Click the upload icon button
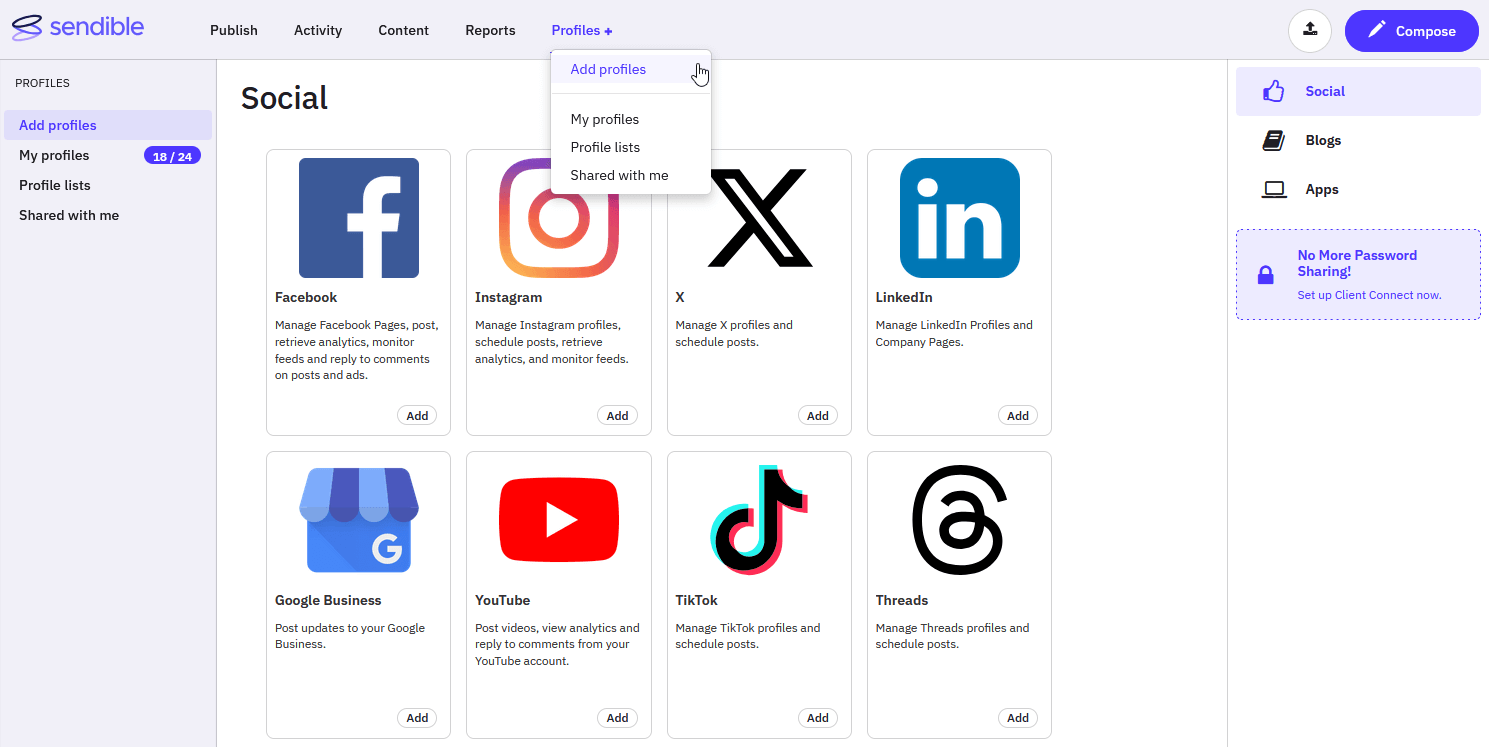 [1310, 30]
